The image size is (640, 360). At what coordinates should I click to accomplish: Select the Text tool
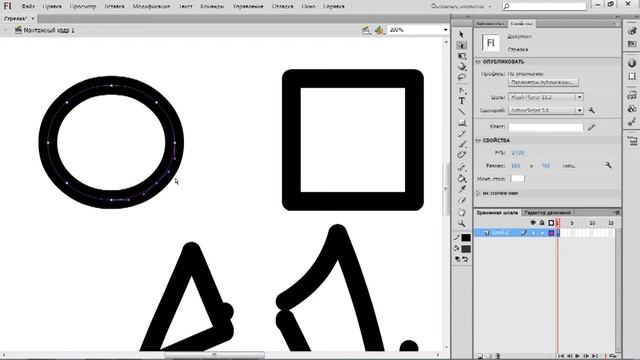tap(461, 101)
